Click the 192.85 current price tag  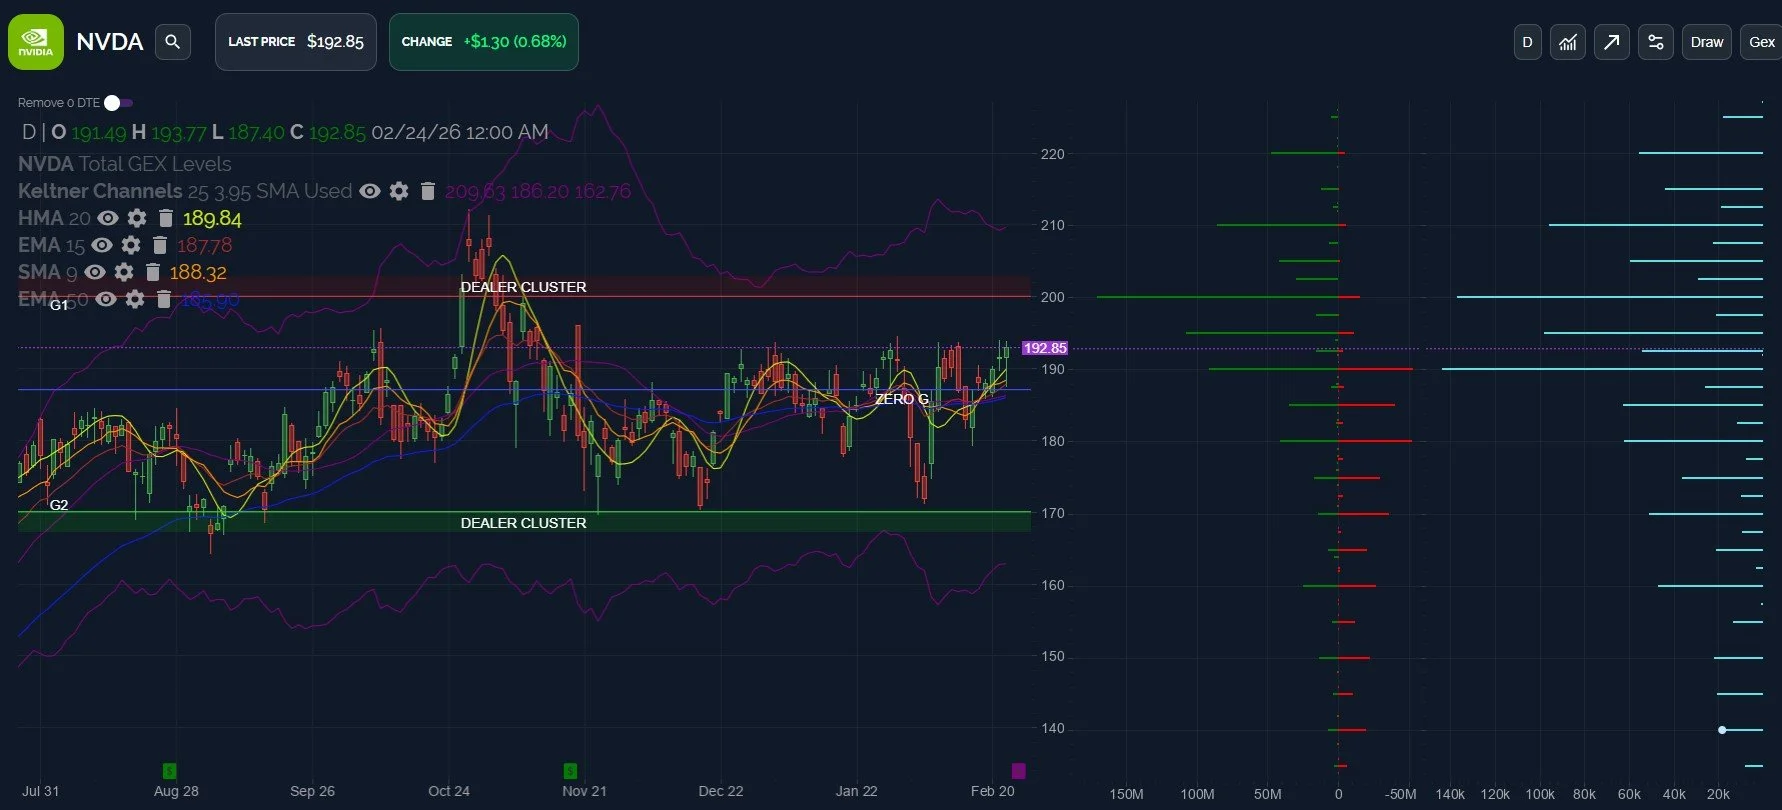(1045, 348)
